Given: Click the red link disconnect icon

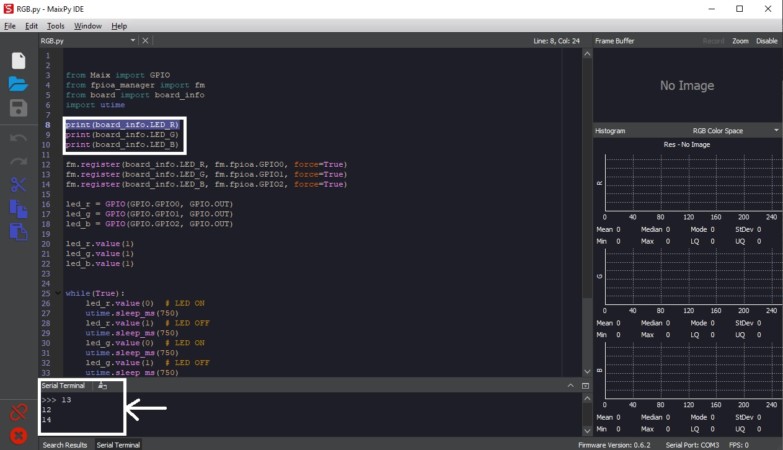Looking at the screenshot, I should coord(18,413).
